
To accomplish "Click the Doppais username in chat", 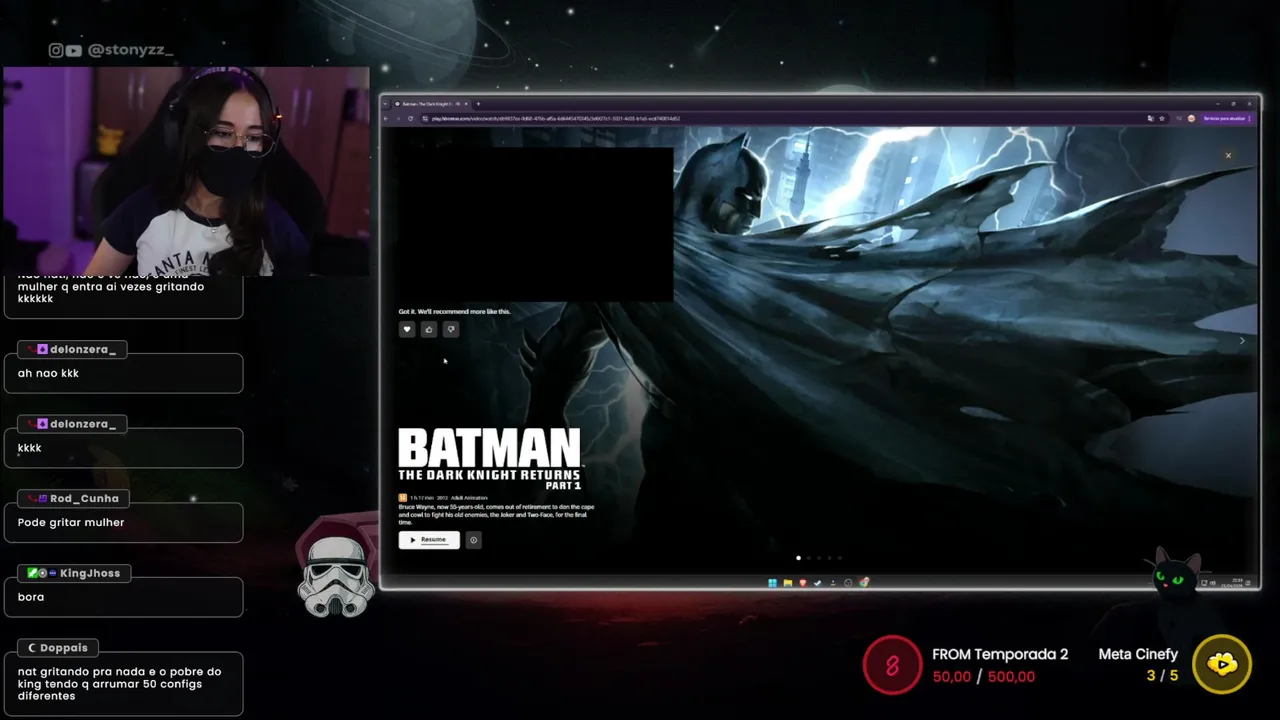I will pos(64,648).
